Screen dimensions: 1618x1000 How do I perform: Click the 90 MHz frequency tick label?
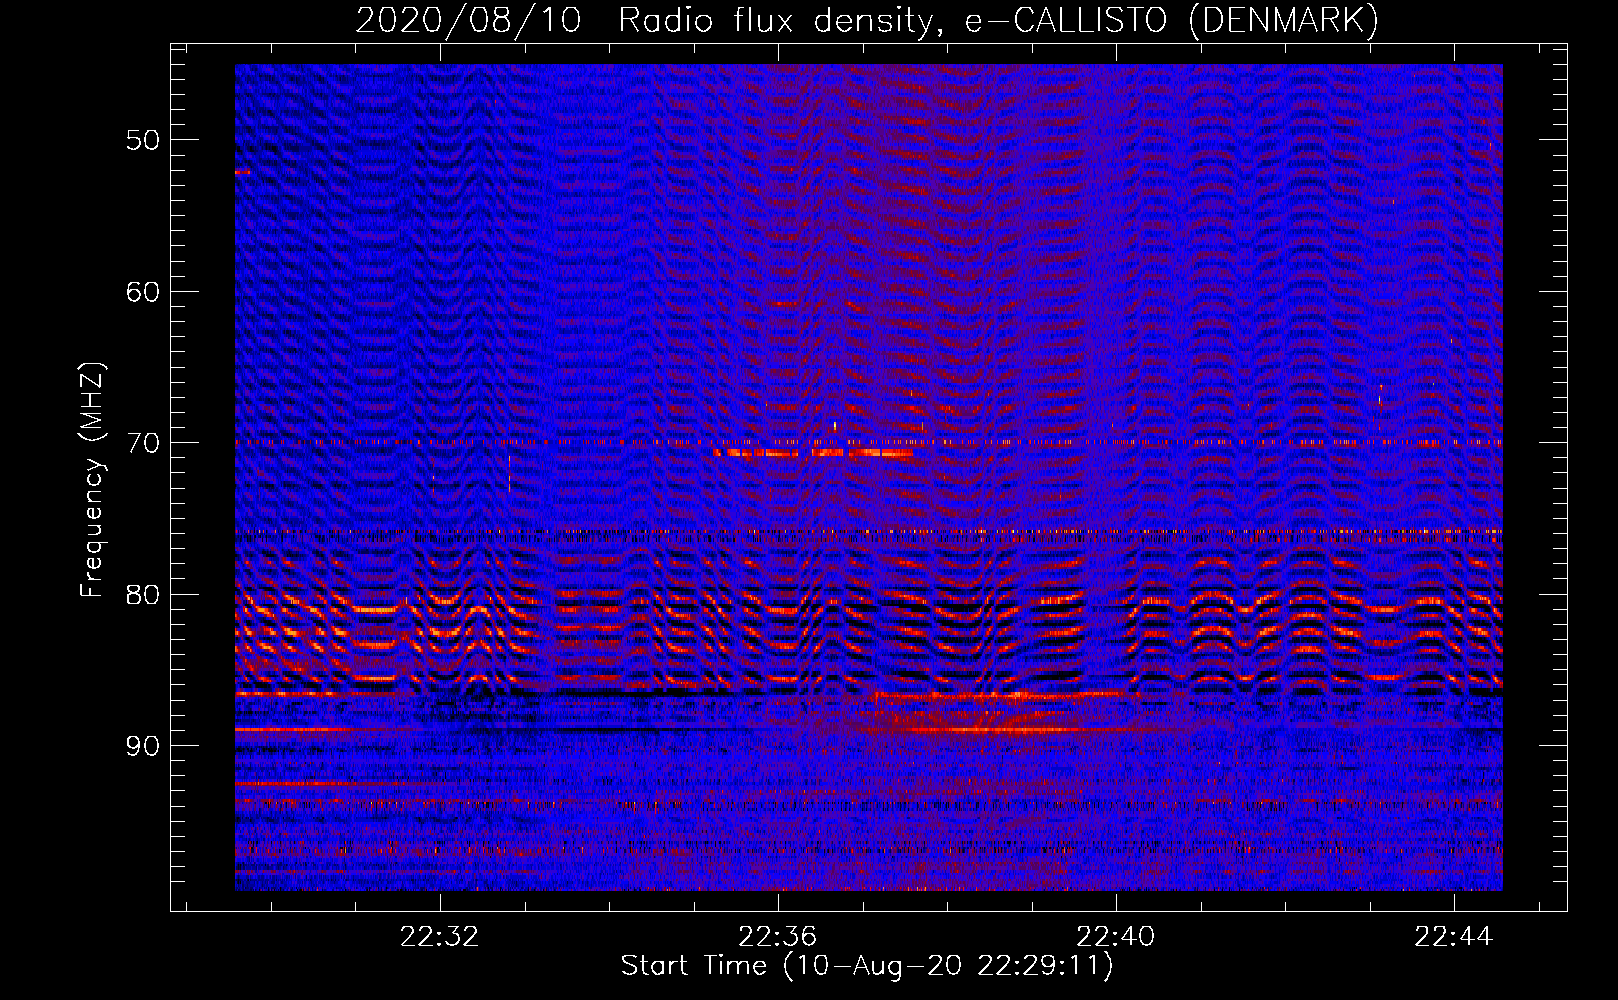(x=143, y=746)
